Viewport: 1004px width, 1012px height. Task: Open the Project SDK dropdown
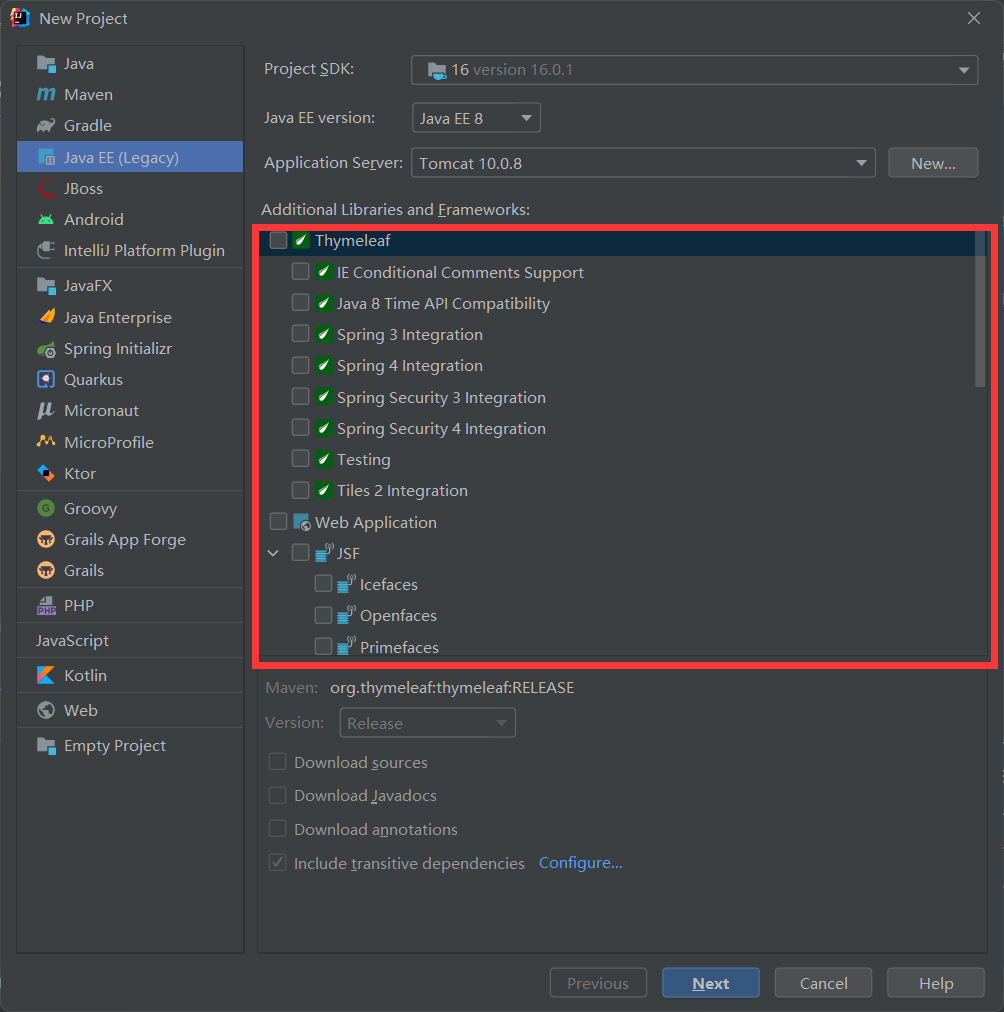[x=694, y=70]
